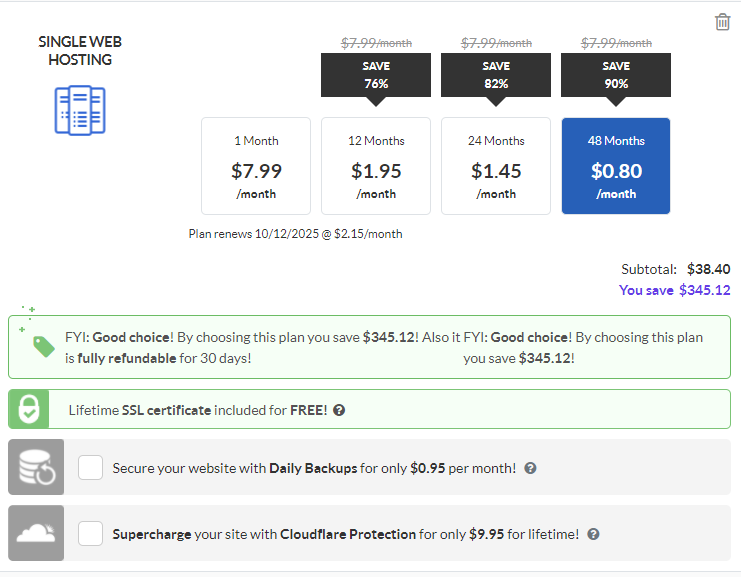
Task: Open the Cloudflare Protection help question mark
Action: [593, 534]
